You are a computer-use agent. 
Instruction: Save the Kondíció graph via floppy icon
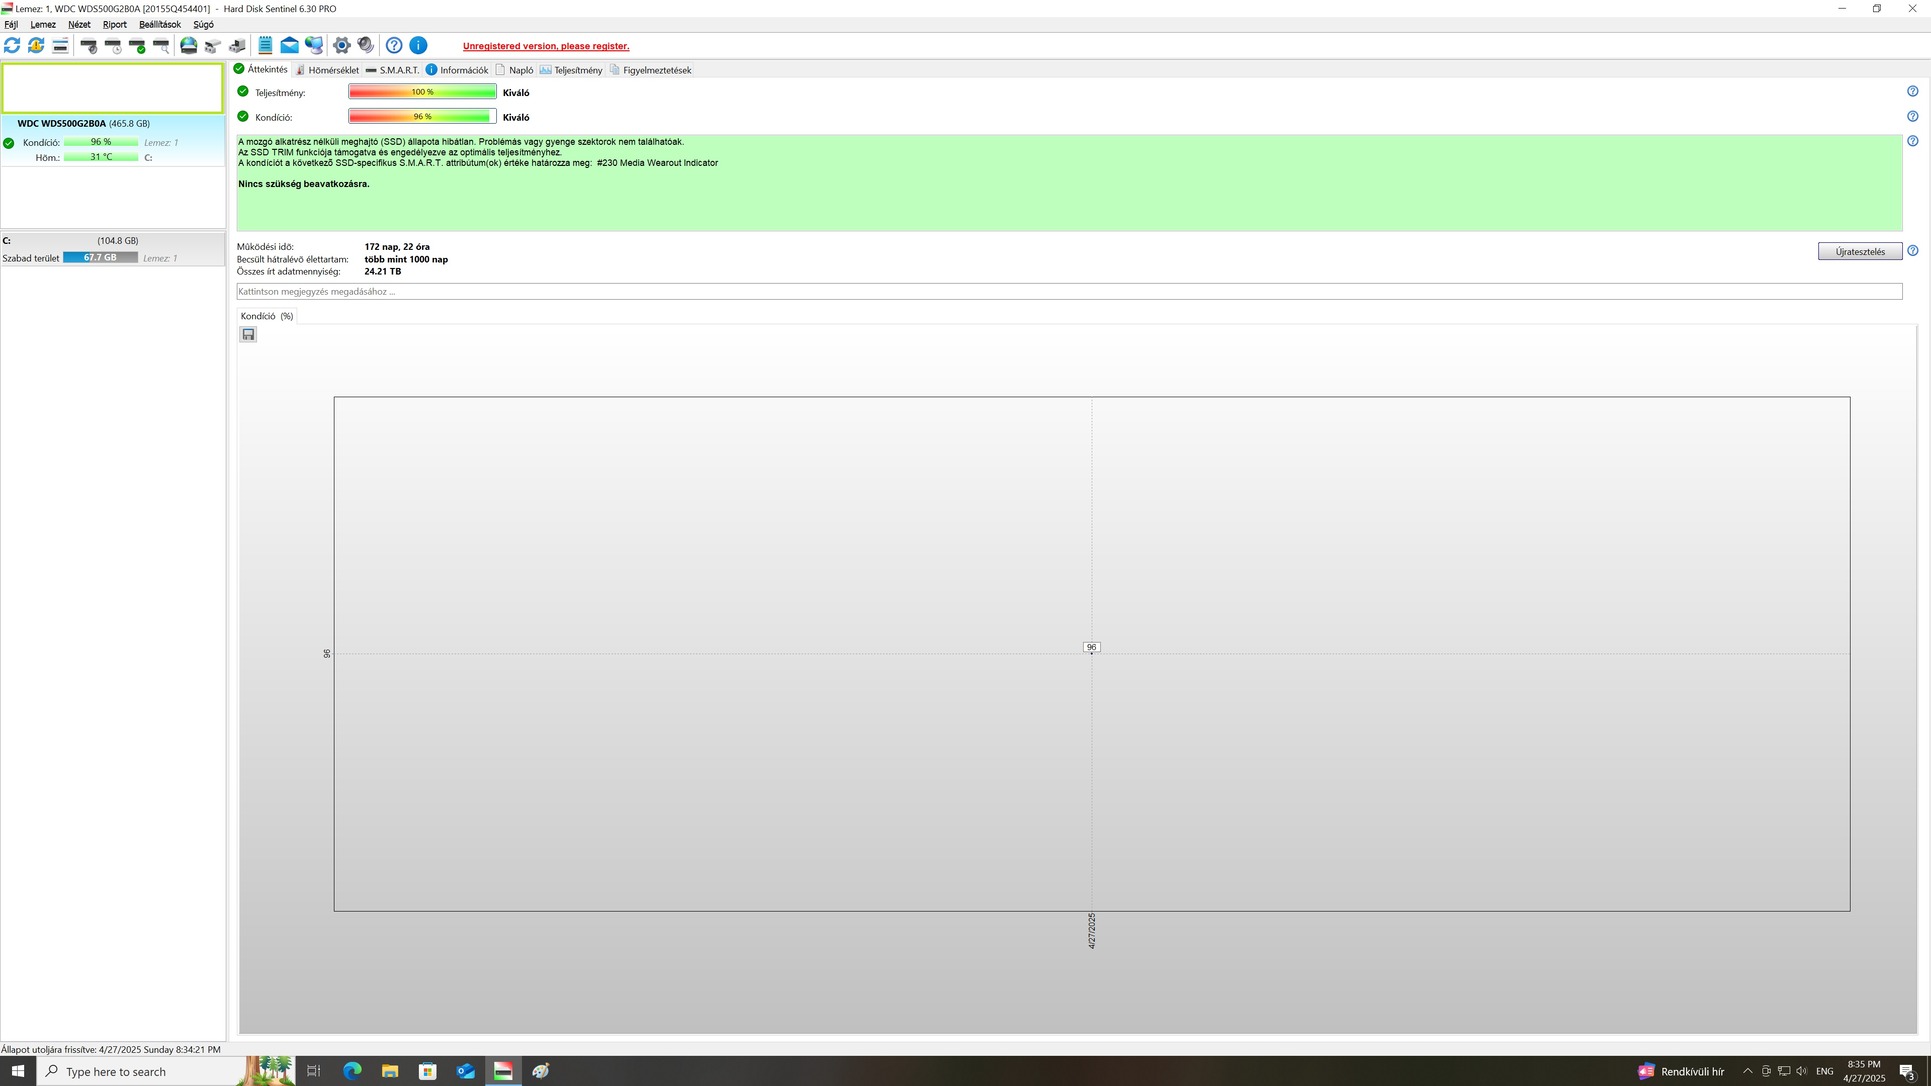click(x=248, y=335)
